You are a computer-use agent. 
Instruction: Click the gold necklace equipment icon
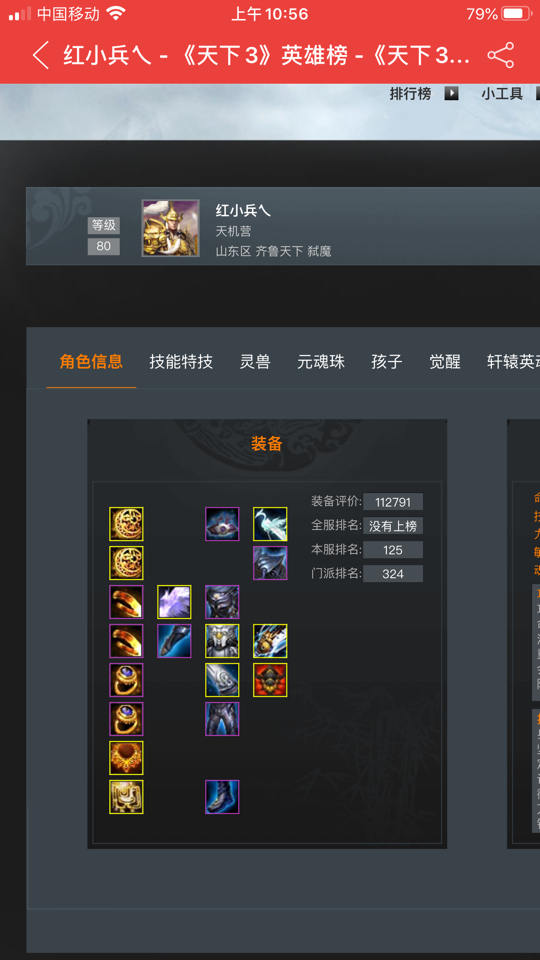coord(126,758)
